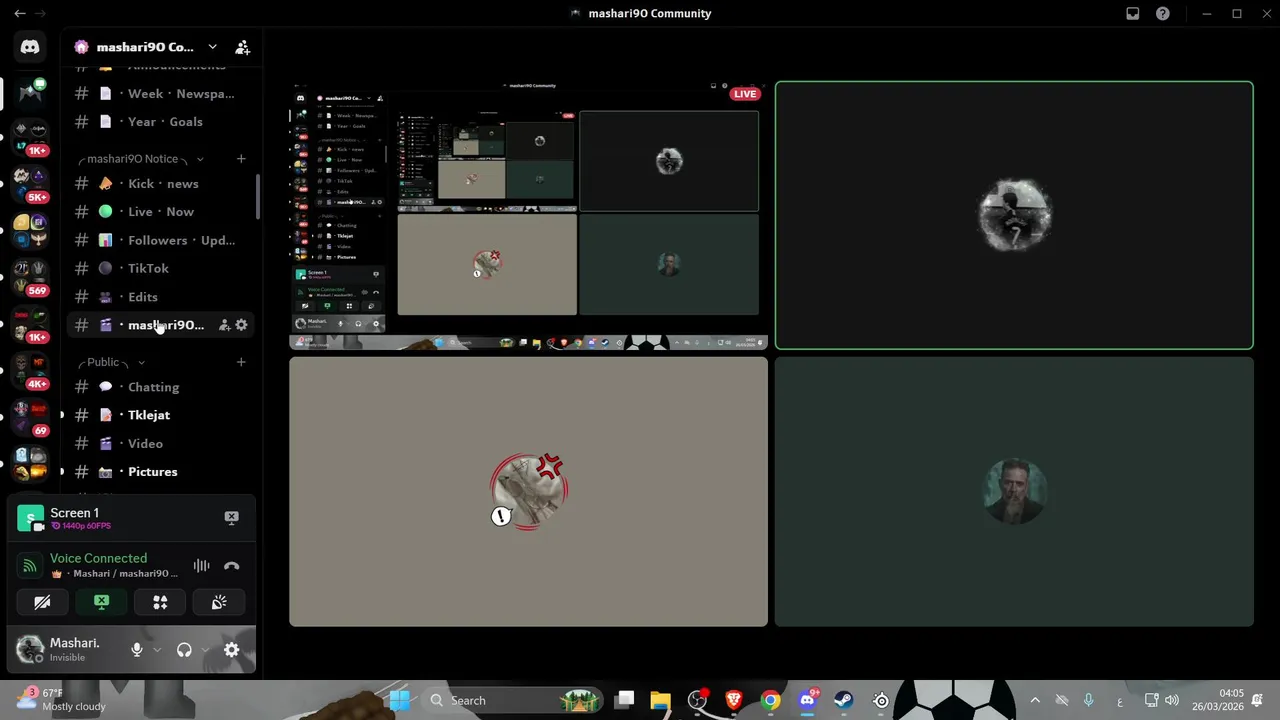Open the Video channel
1280x720 pixels.
[160, 443]
